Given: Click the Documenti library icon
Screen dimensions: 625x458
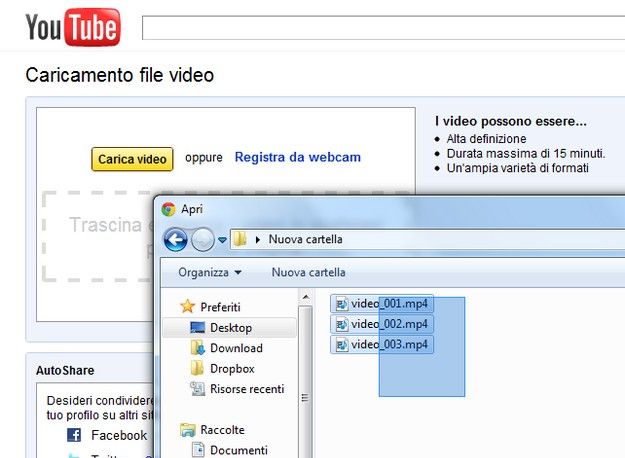Looking at the screenshot, I should [198, 449].
